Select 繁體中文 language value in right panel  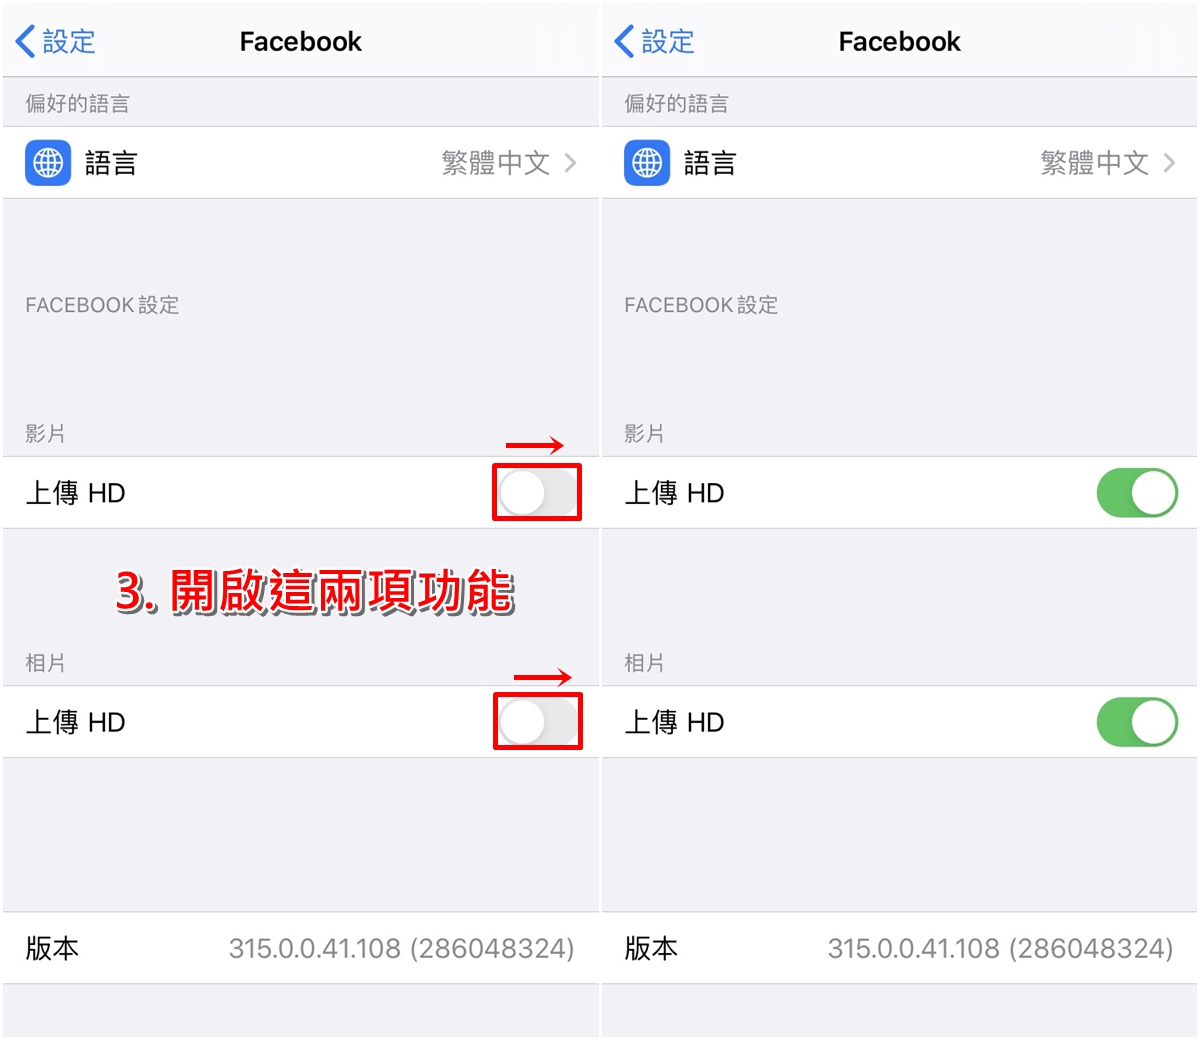[1095, 162]
